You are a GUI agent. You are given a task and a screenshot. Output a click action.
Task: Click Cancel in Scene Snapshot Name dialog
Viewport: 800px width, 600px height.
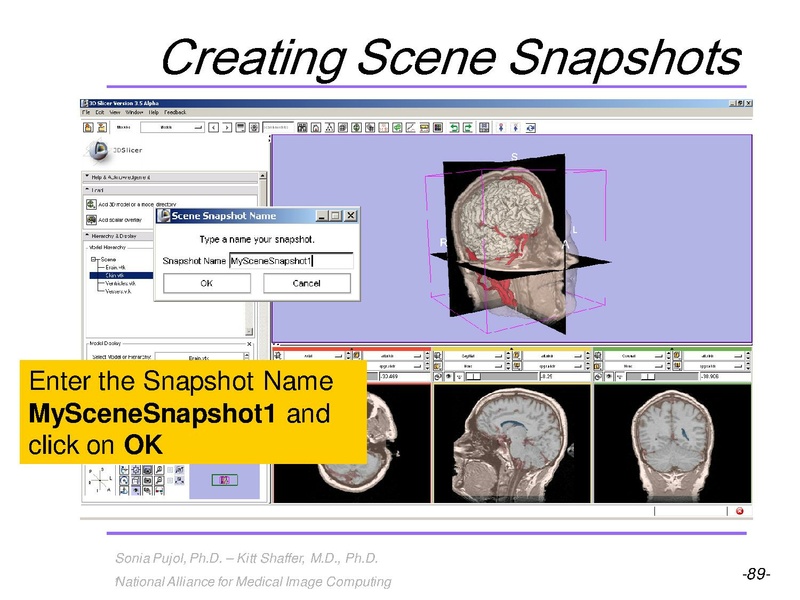[x=307, y=283]
